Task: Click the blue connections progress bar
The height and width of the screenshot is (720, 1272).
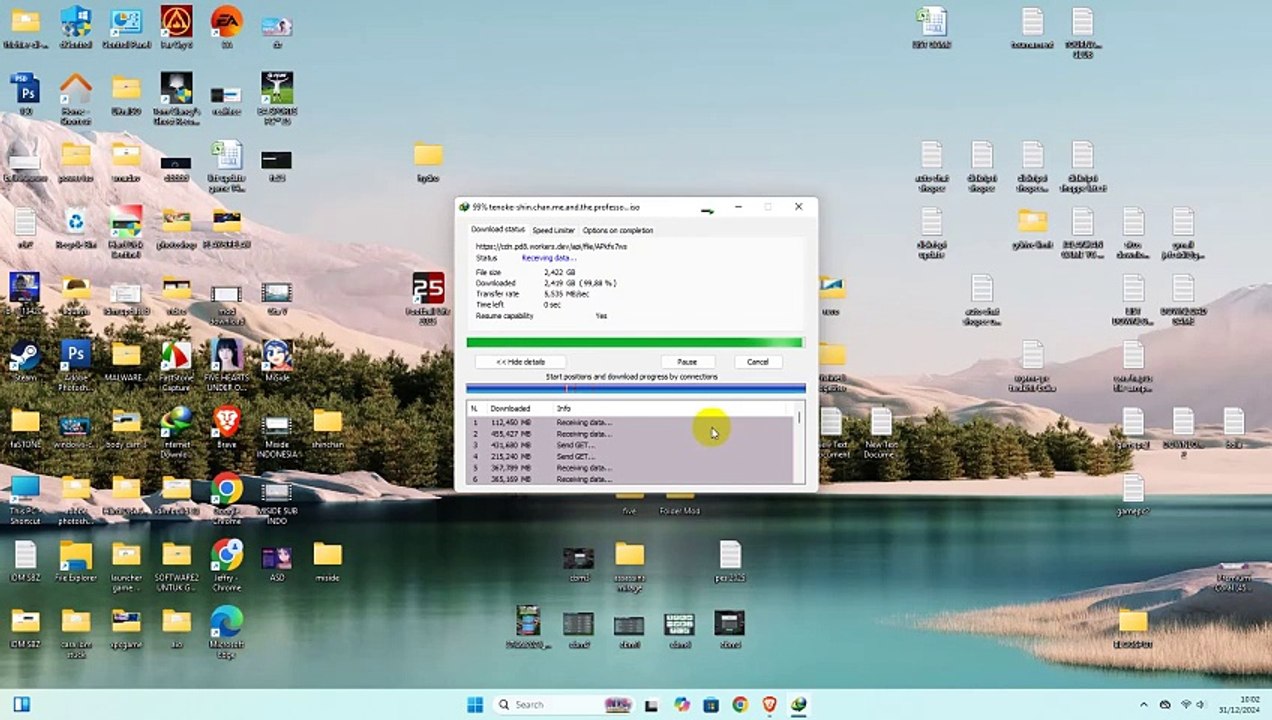Action: (635, 388)
